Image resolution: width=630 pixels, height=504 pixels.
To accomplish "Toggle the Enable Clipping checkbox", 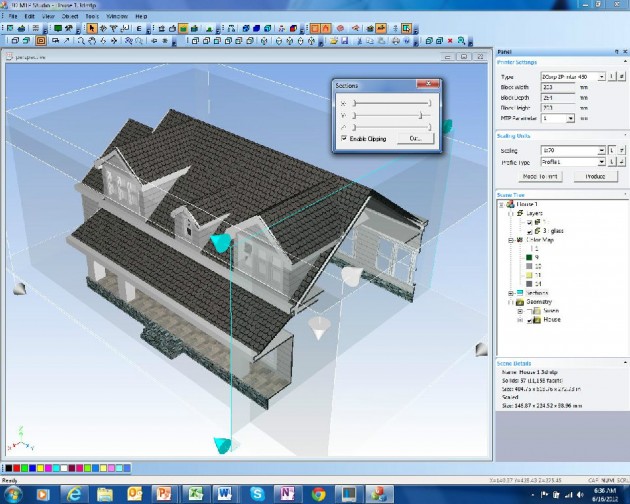I will [x=344, y=139].
